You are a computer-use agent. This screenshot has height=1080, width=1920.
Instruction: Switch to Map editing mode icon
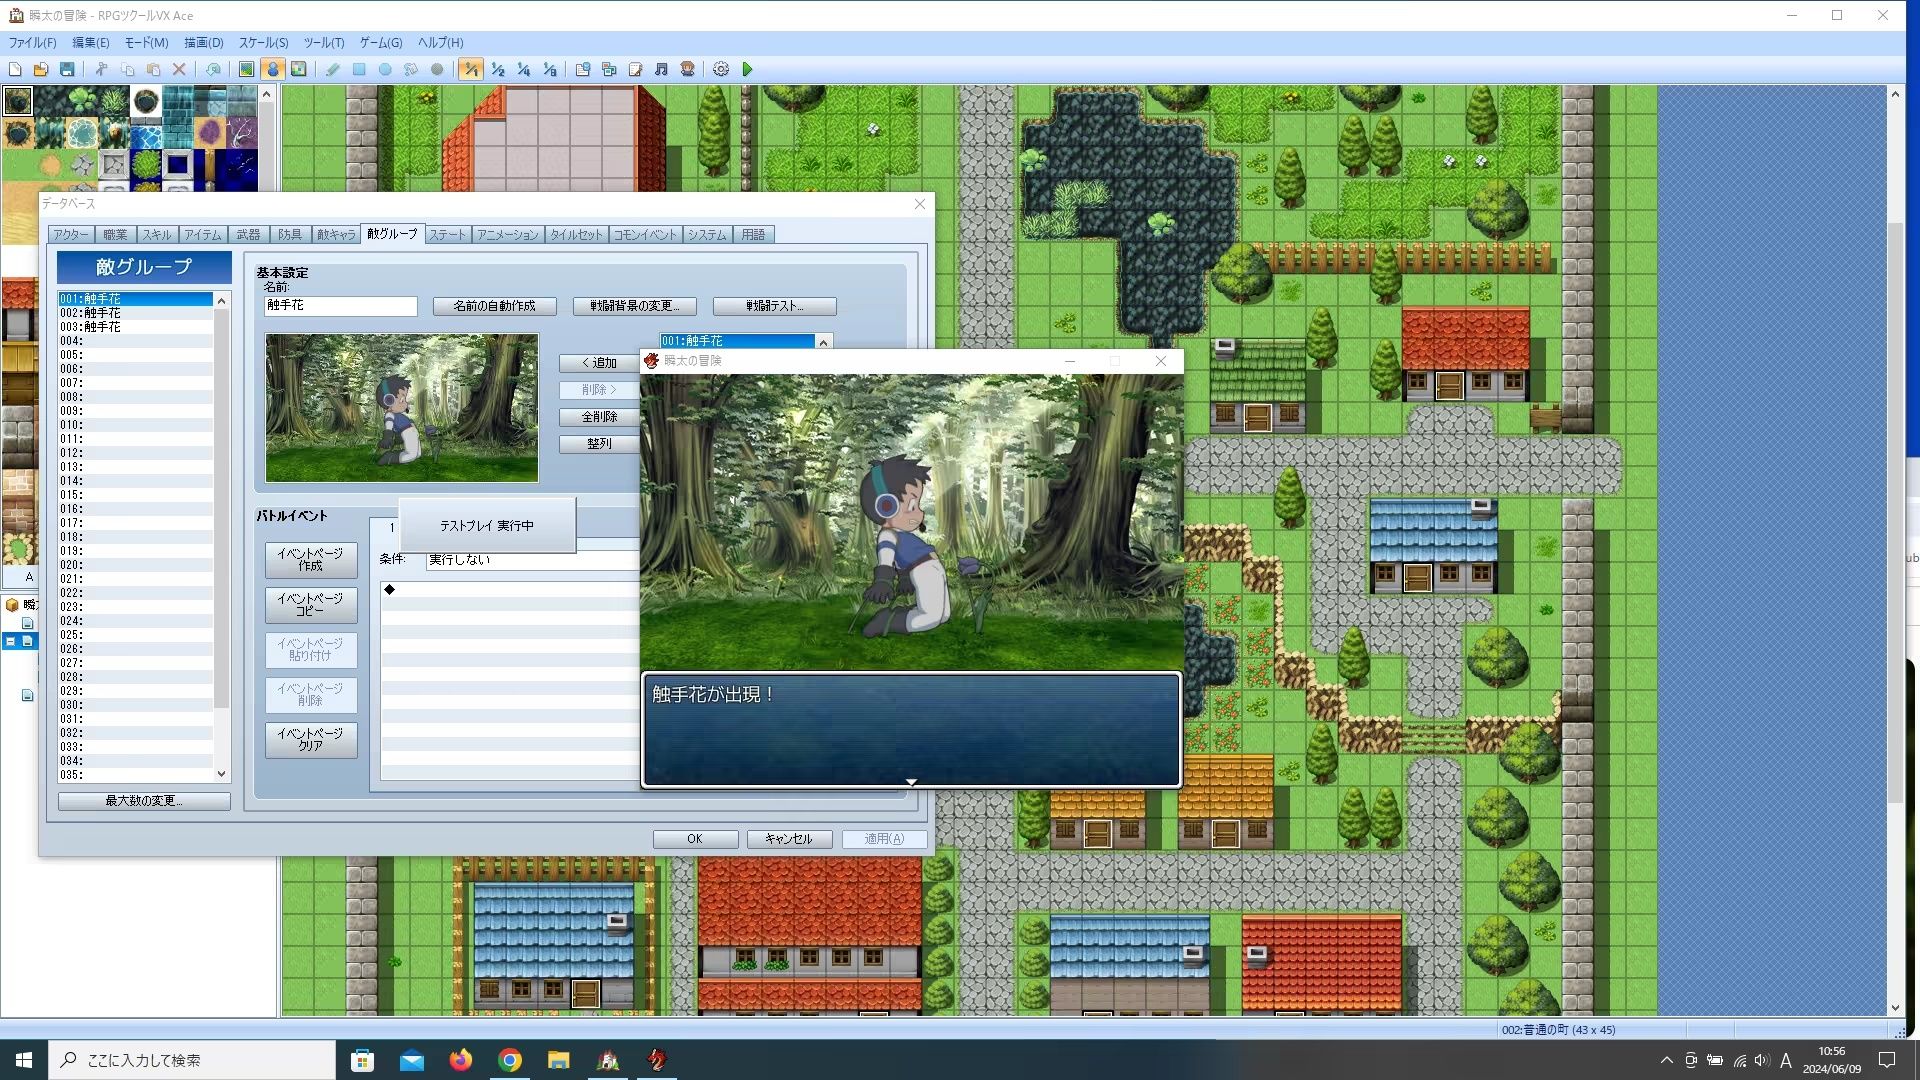pyautogui.click(x=246, y=69)
